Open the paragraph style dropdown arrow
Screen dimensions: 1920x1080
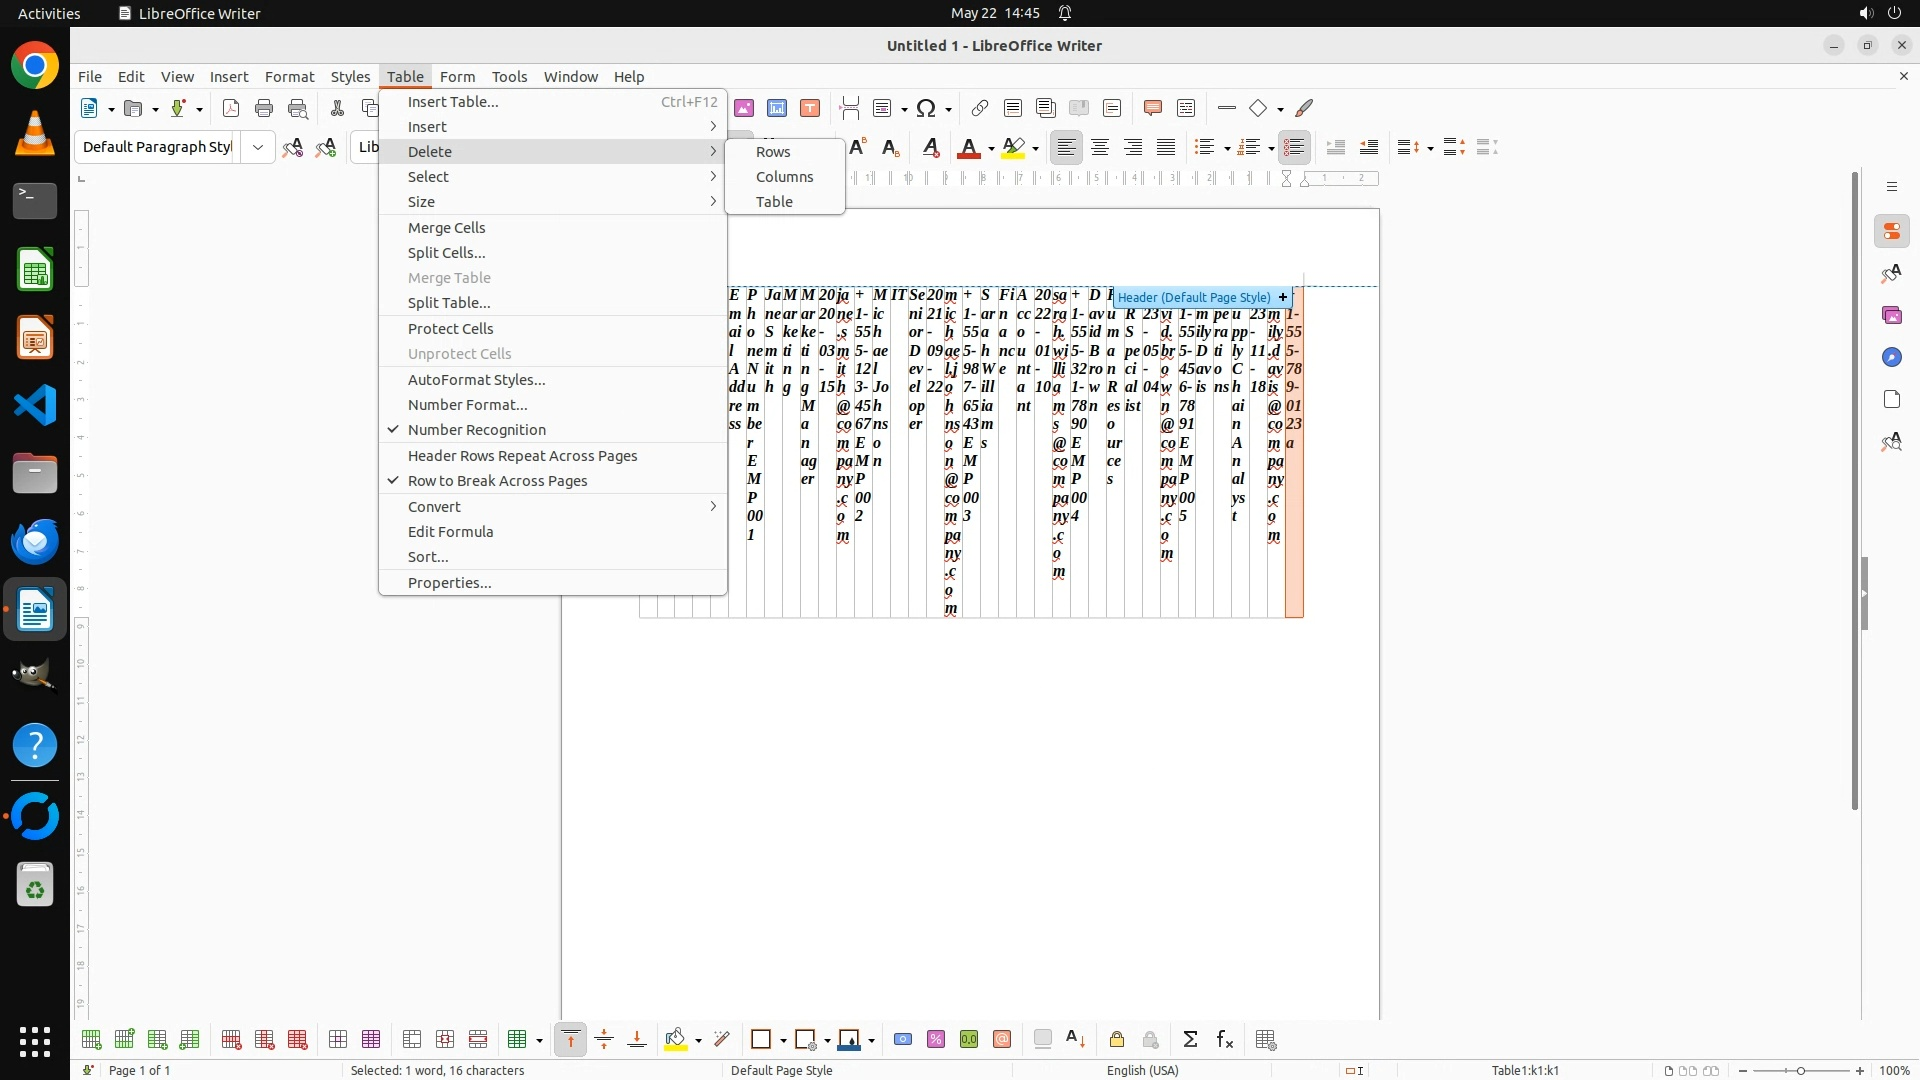[258, 147]
